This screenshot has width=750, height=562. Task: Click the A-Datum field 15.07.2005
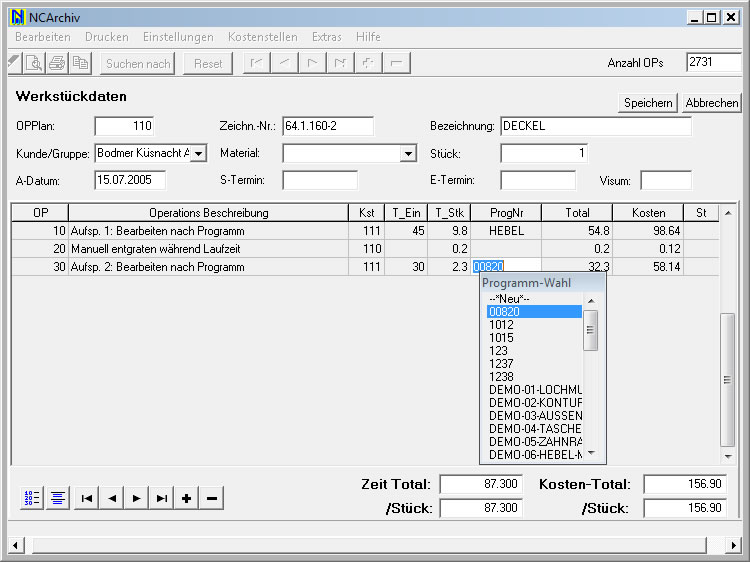point(130,180)
